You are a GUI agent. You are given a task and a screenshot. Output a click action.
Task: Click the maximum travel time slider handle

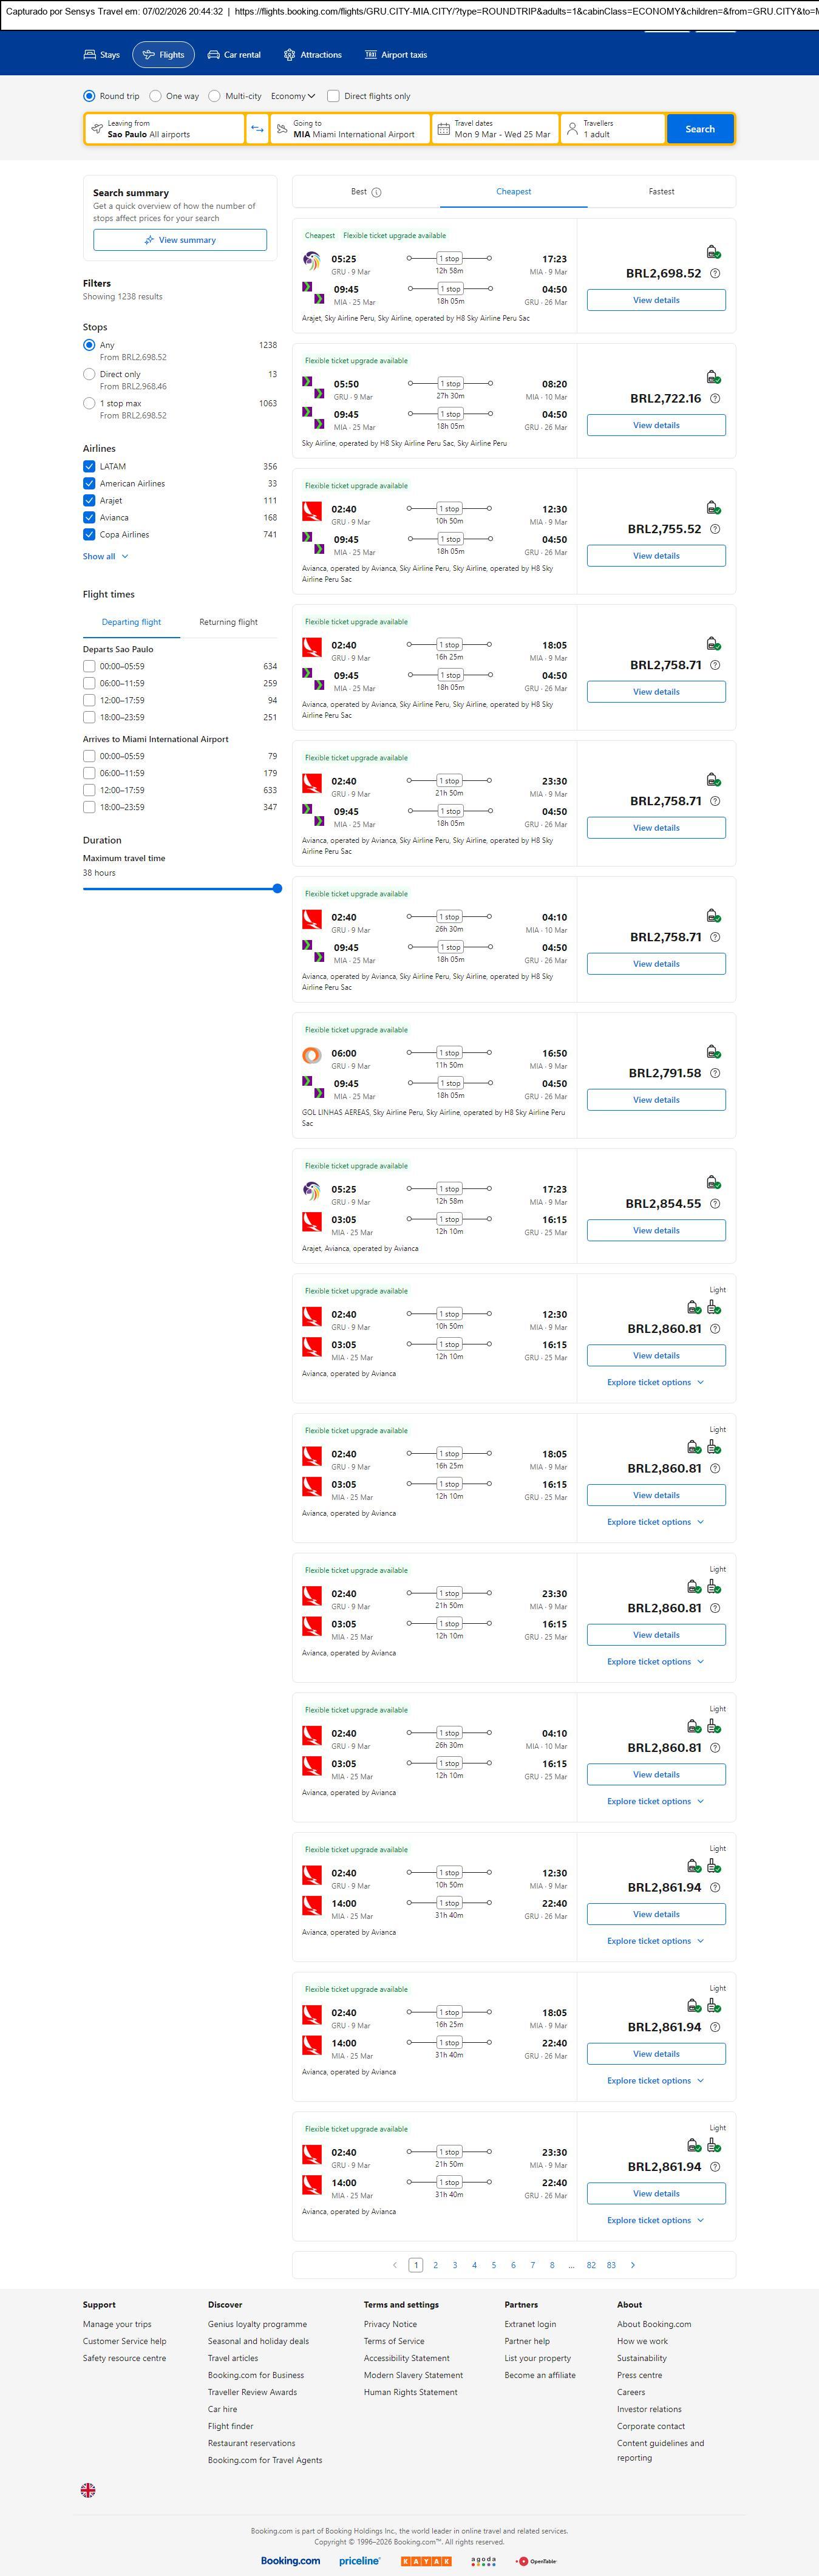click(x=277, y=889)
